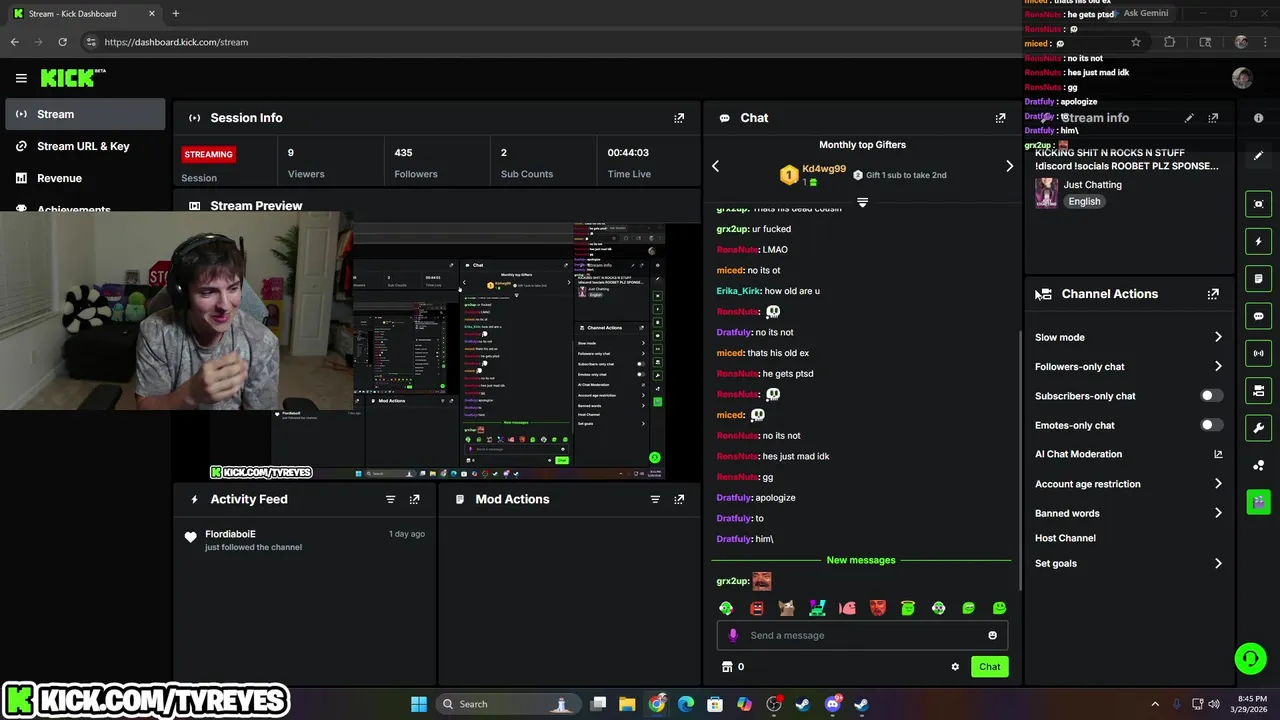
Task: Click the English language tag
Action: [x=1084, y=201]
